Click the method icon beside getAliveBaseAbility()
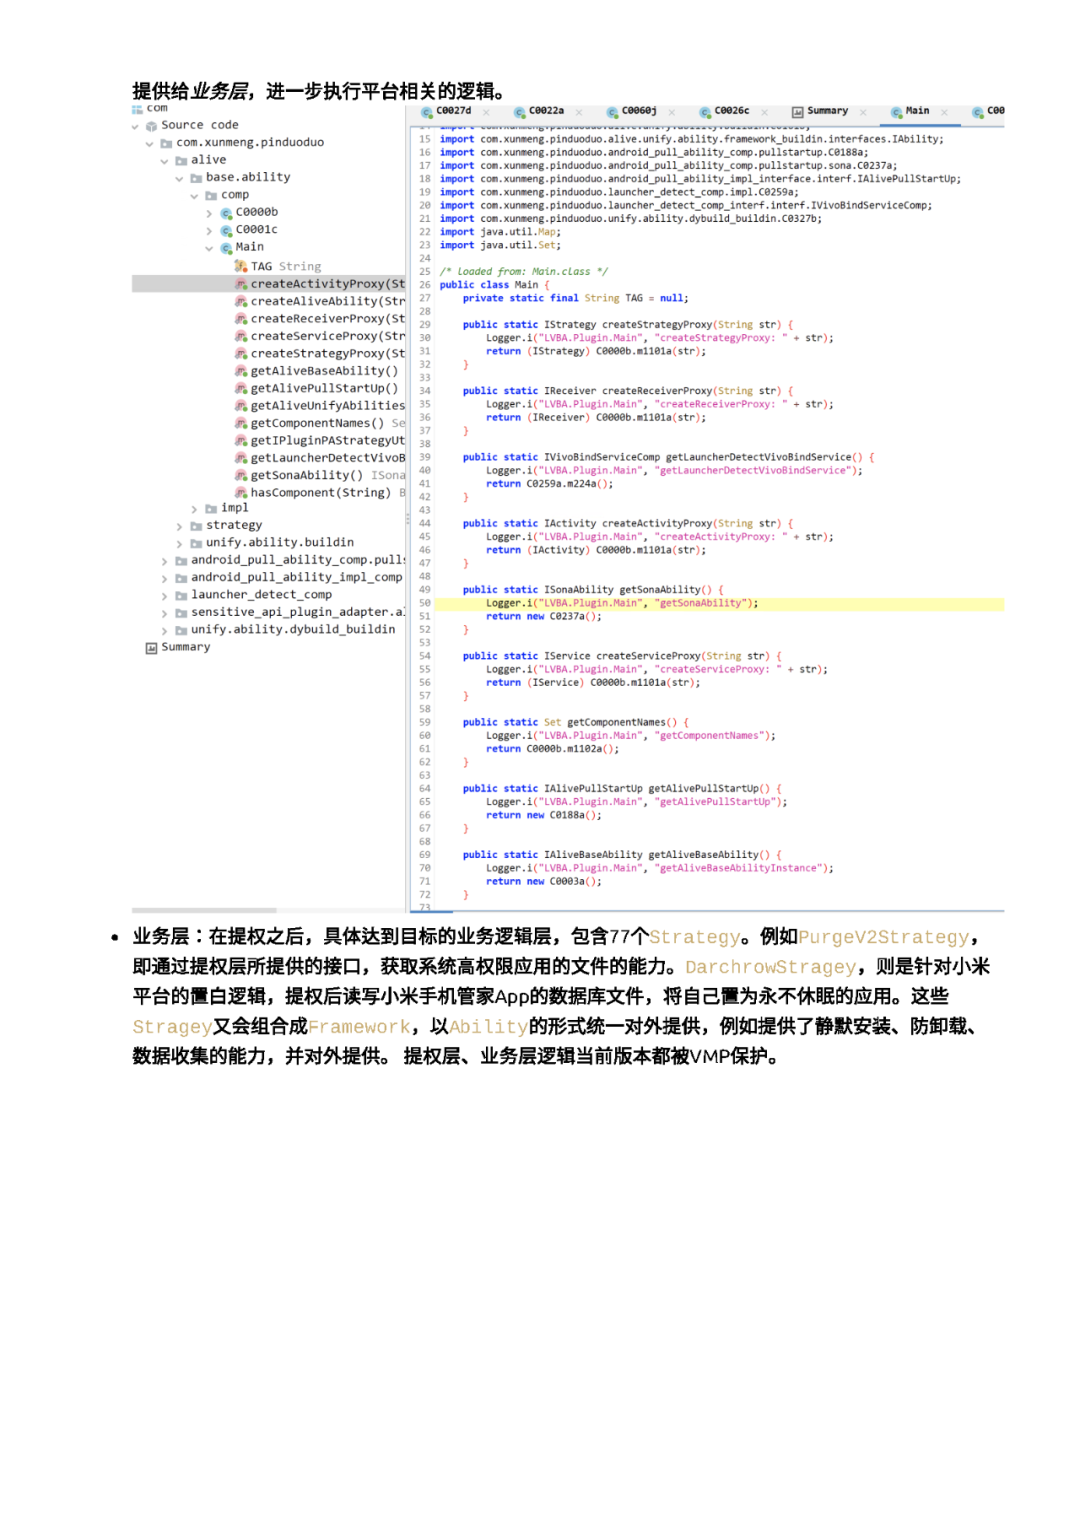Image resolution: width=1080 pixels, height=1527 pixels. tap(241, 371)
